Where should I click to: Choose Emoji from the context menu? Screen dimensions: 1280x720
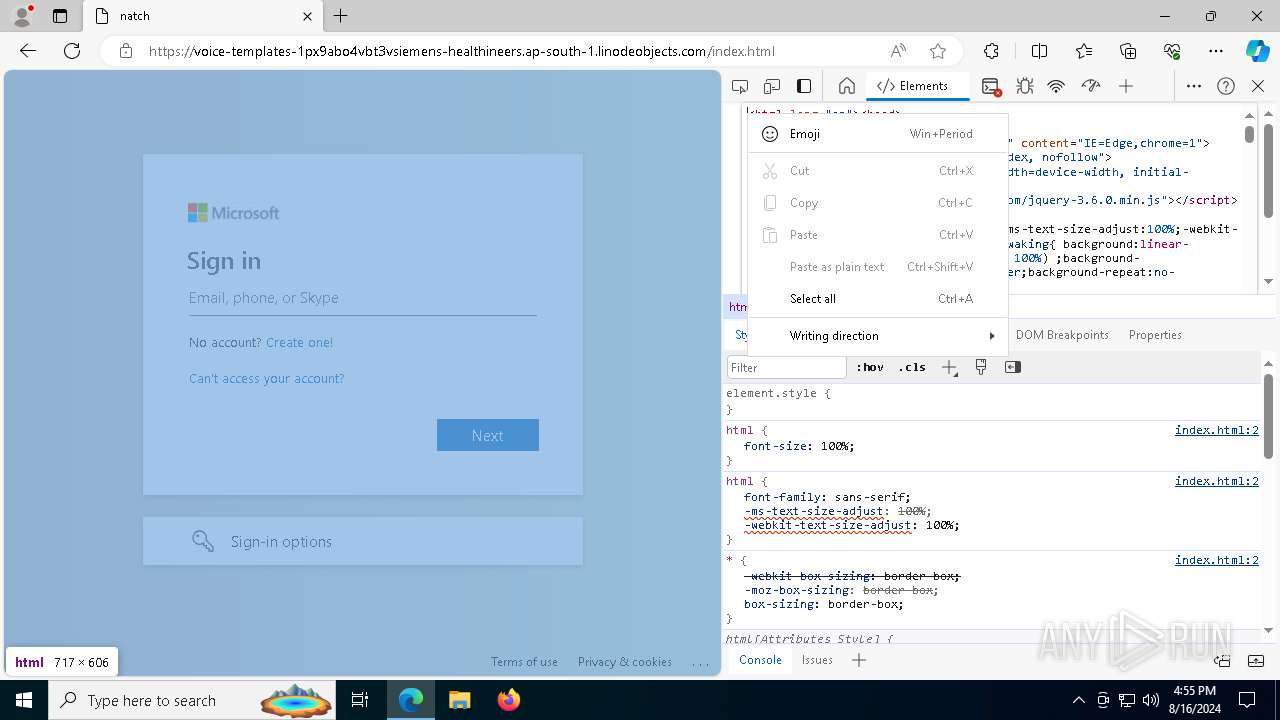coord(877,134)
